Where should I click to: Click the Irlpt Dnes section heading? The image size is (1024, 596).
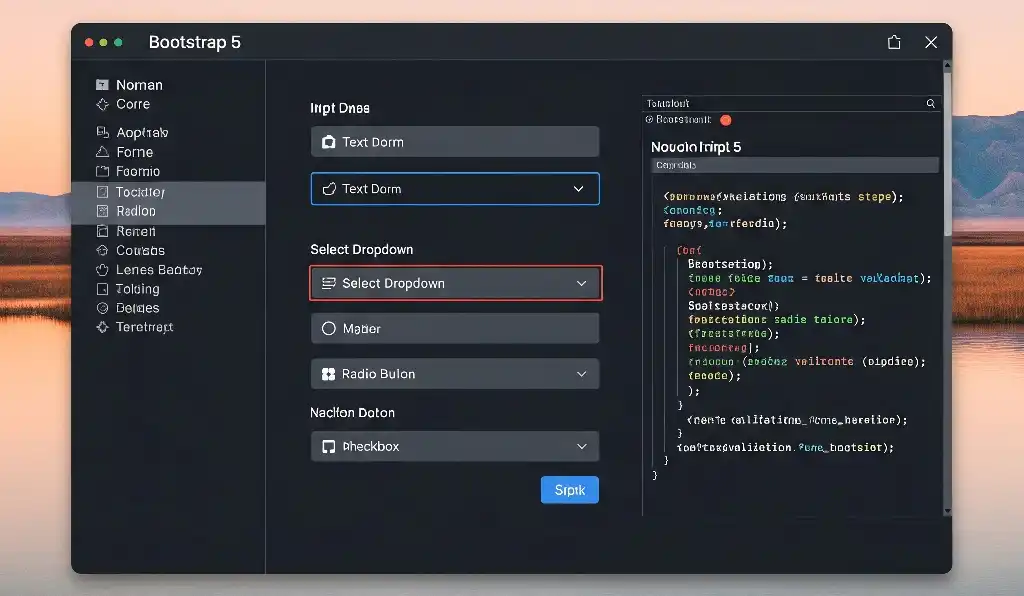[x=340, y=108]
